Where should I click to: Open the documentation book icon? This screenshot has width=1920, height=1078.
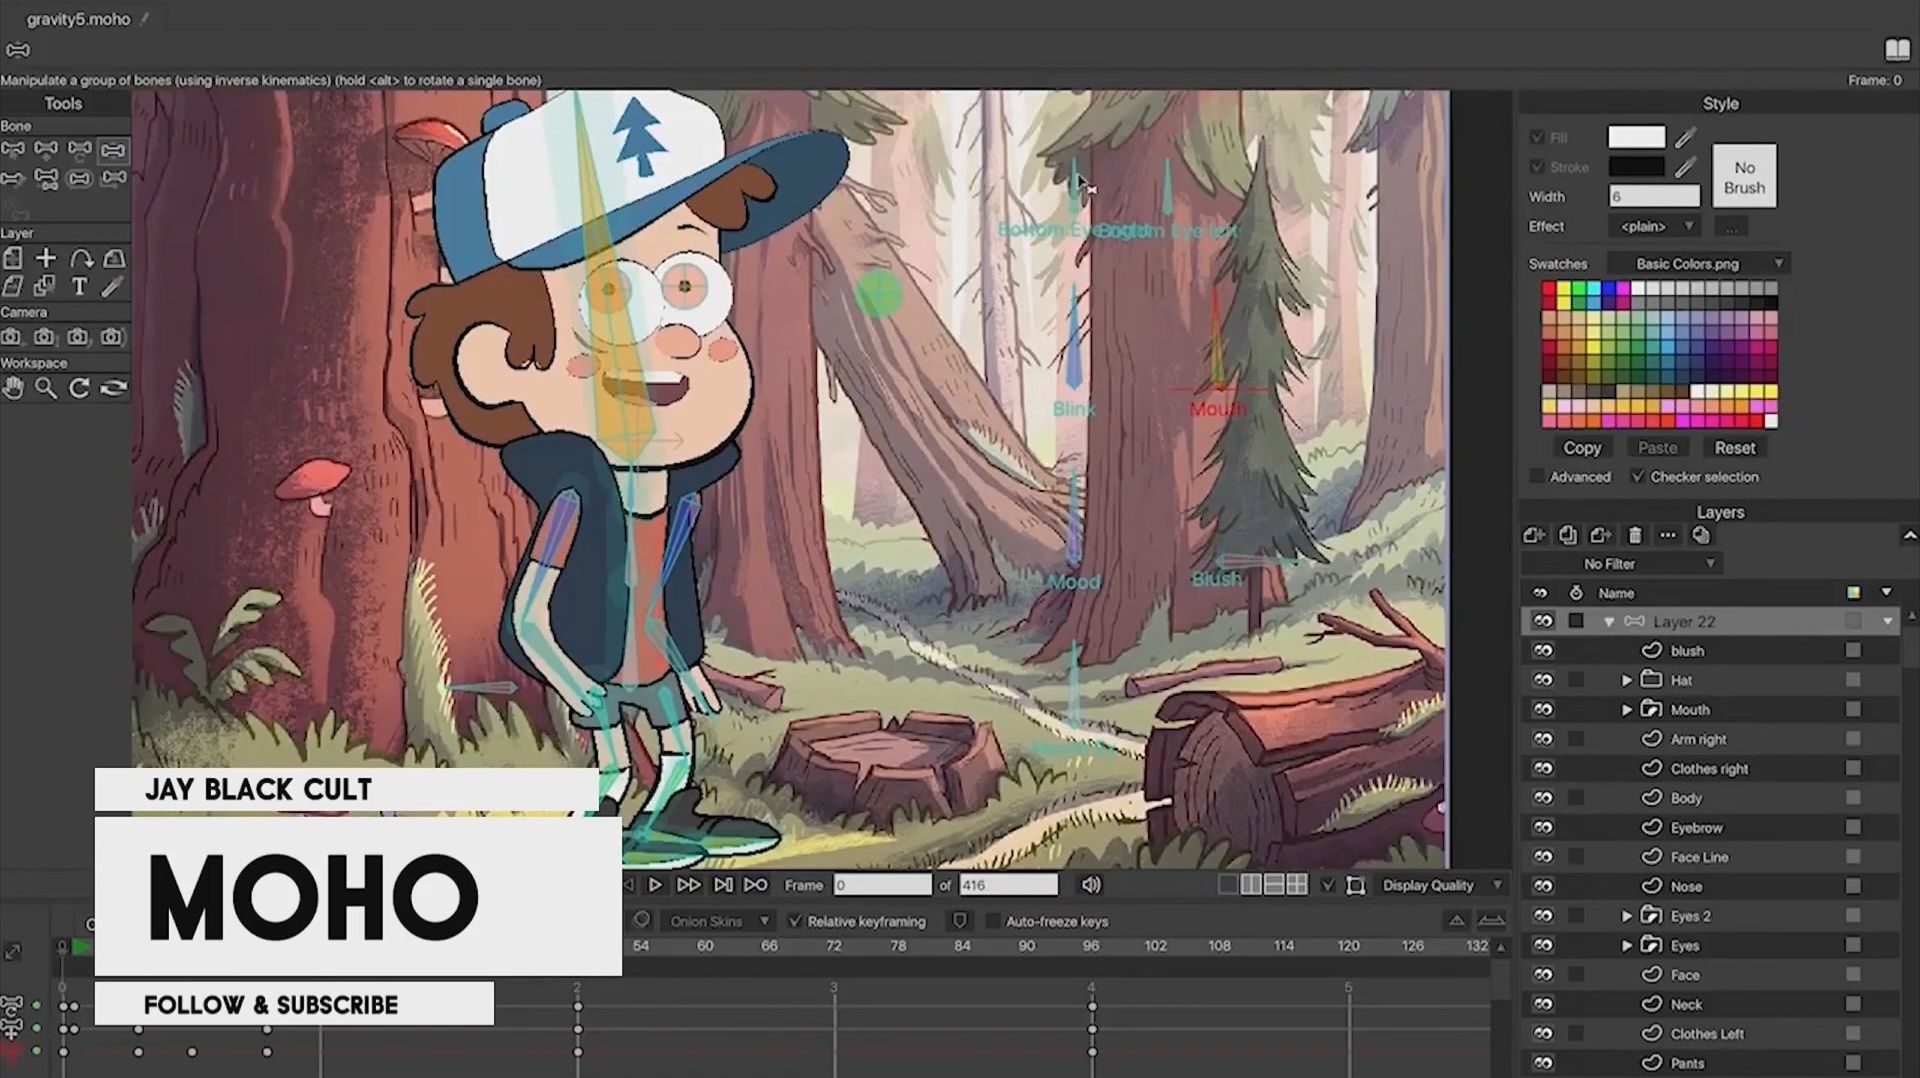[1897, 49]
